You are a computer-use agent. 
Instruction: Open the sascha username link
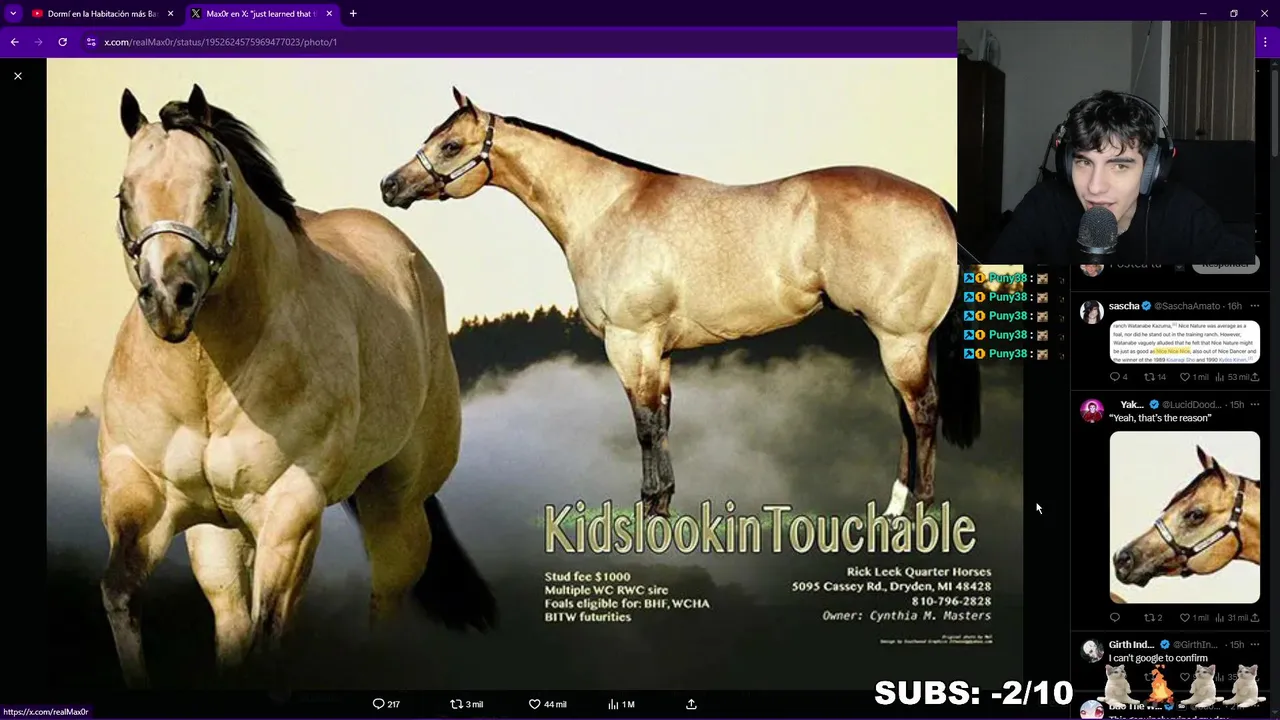[1124, 306]
